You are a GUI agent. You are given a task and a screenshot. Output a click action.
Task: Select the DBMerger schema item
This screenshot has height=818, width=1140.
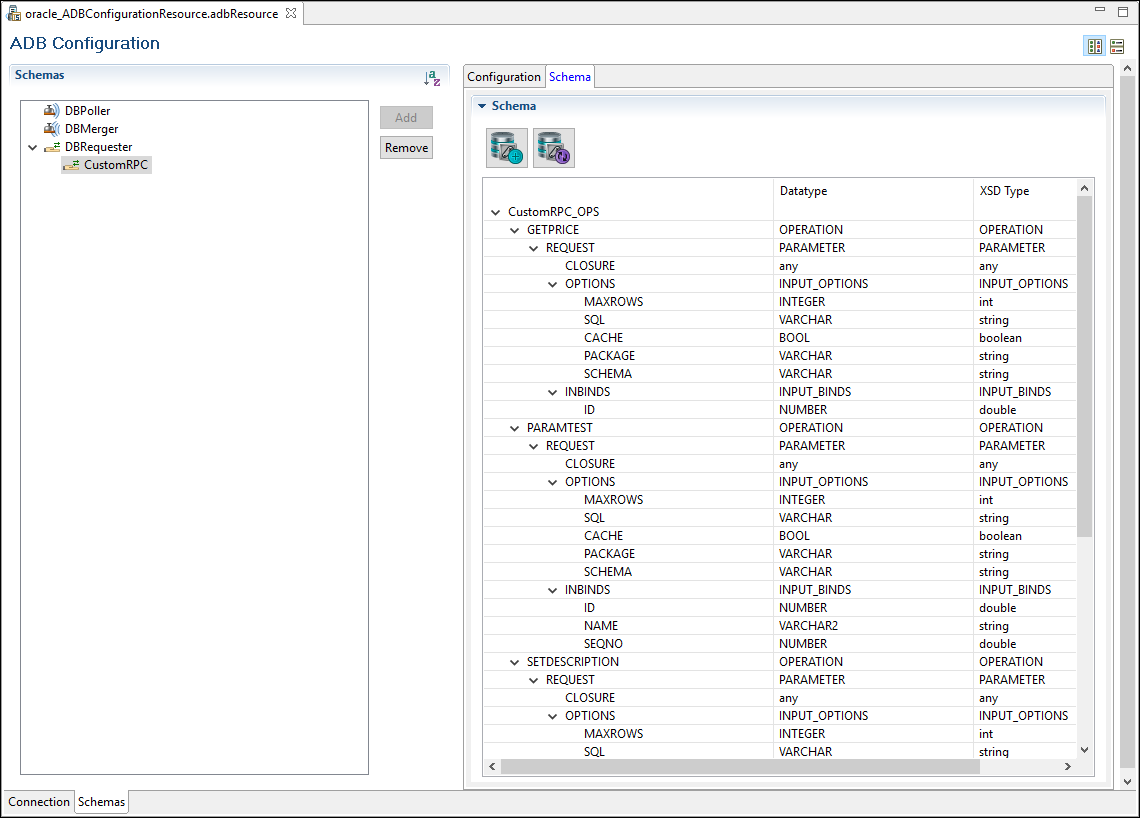pyautogui.click(x=91, y=129)
